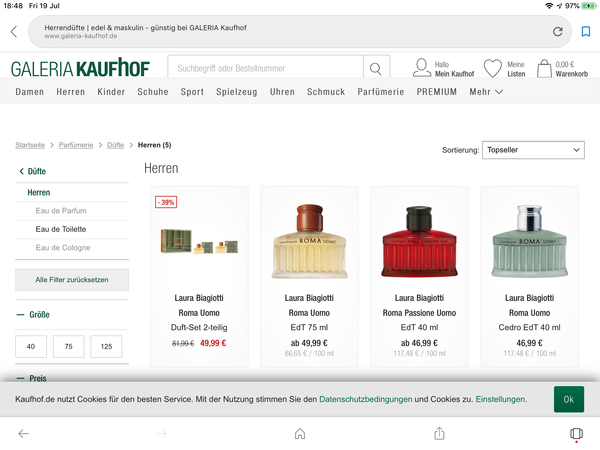Select Eau de Parfum filter

[x=61, y=211]
